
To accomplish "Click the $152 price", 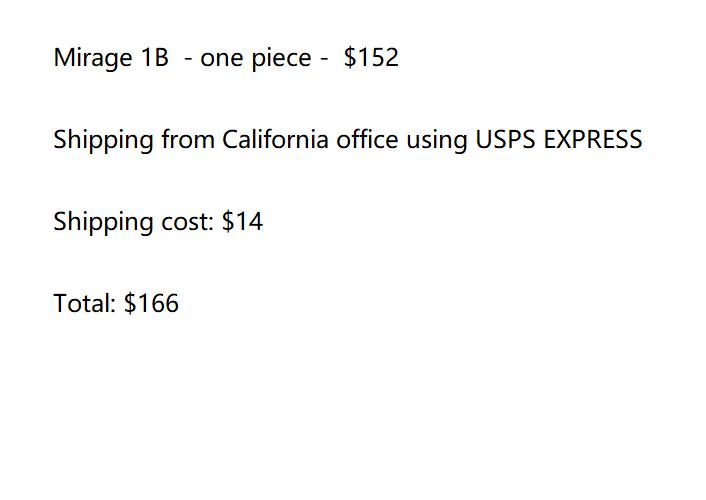I will 371,57.
